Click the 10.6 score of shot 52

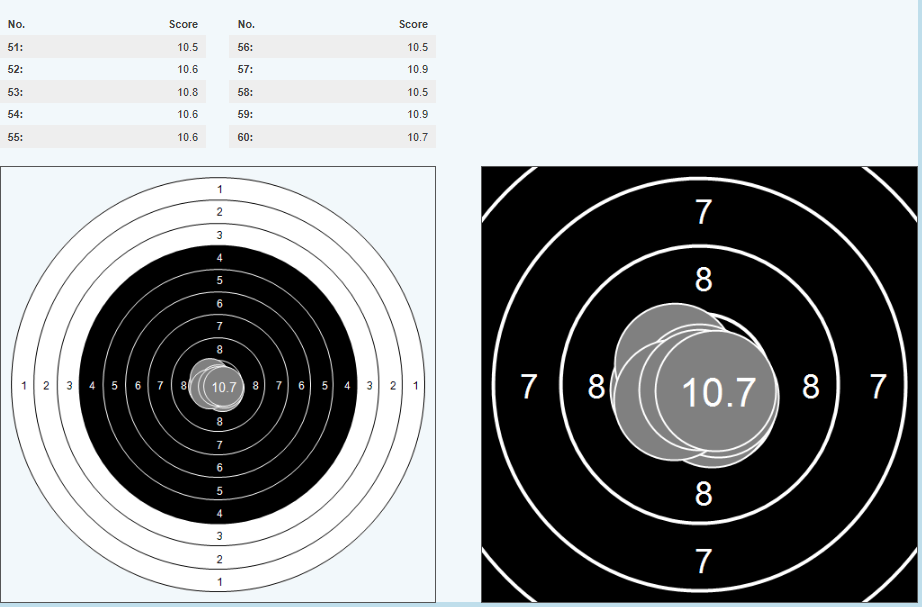click(x=188, y=69)
